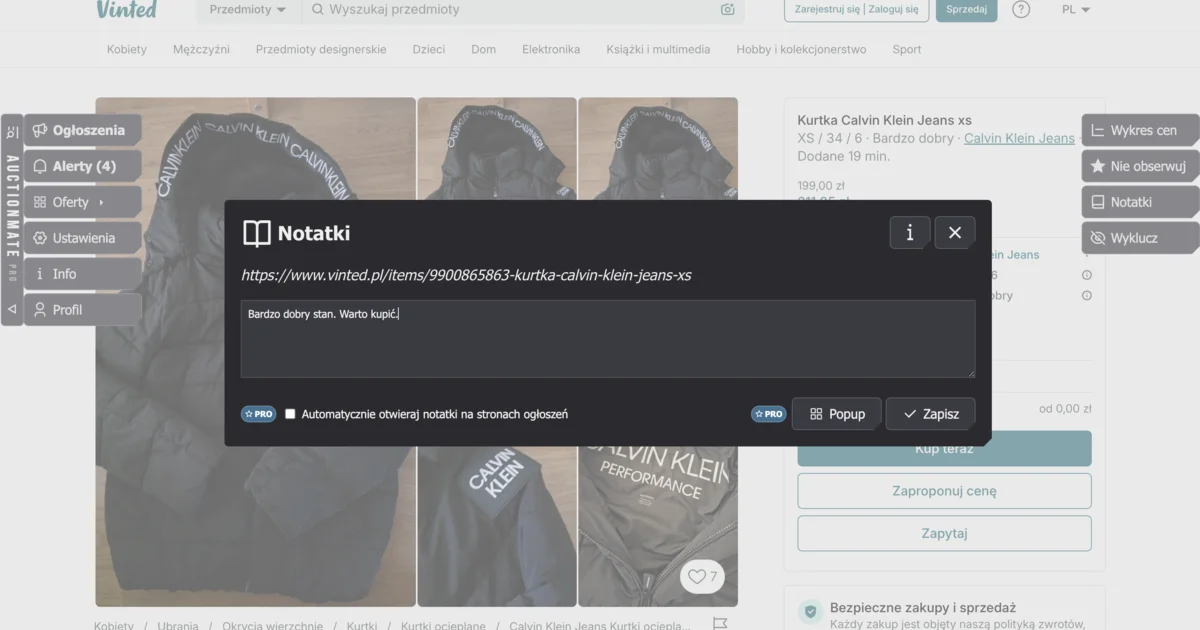Click the 199,00 zł price
The height and width of the screenshot is (630, 1200).
pyautogui.click(x=821, y=185)
